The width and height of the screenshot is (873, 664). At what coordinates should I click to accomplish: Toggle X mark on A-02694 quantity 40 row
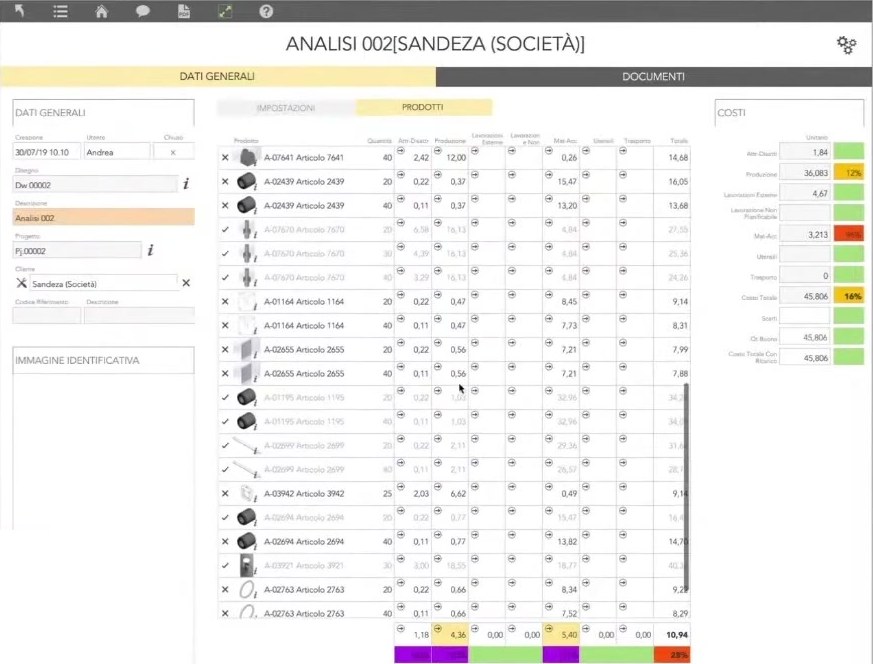225,542
